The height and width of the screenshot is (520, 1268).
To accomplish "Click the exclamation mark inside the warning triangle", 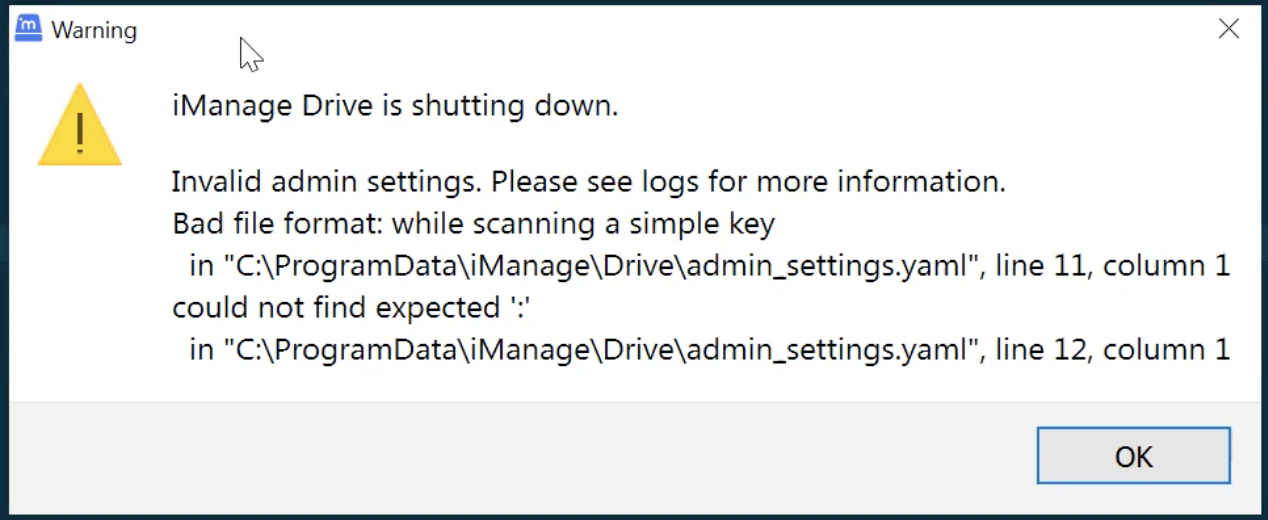I will 80,133.
